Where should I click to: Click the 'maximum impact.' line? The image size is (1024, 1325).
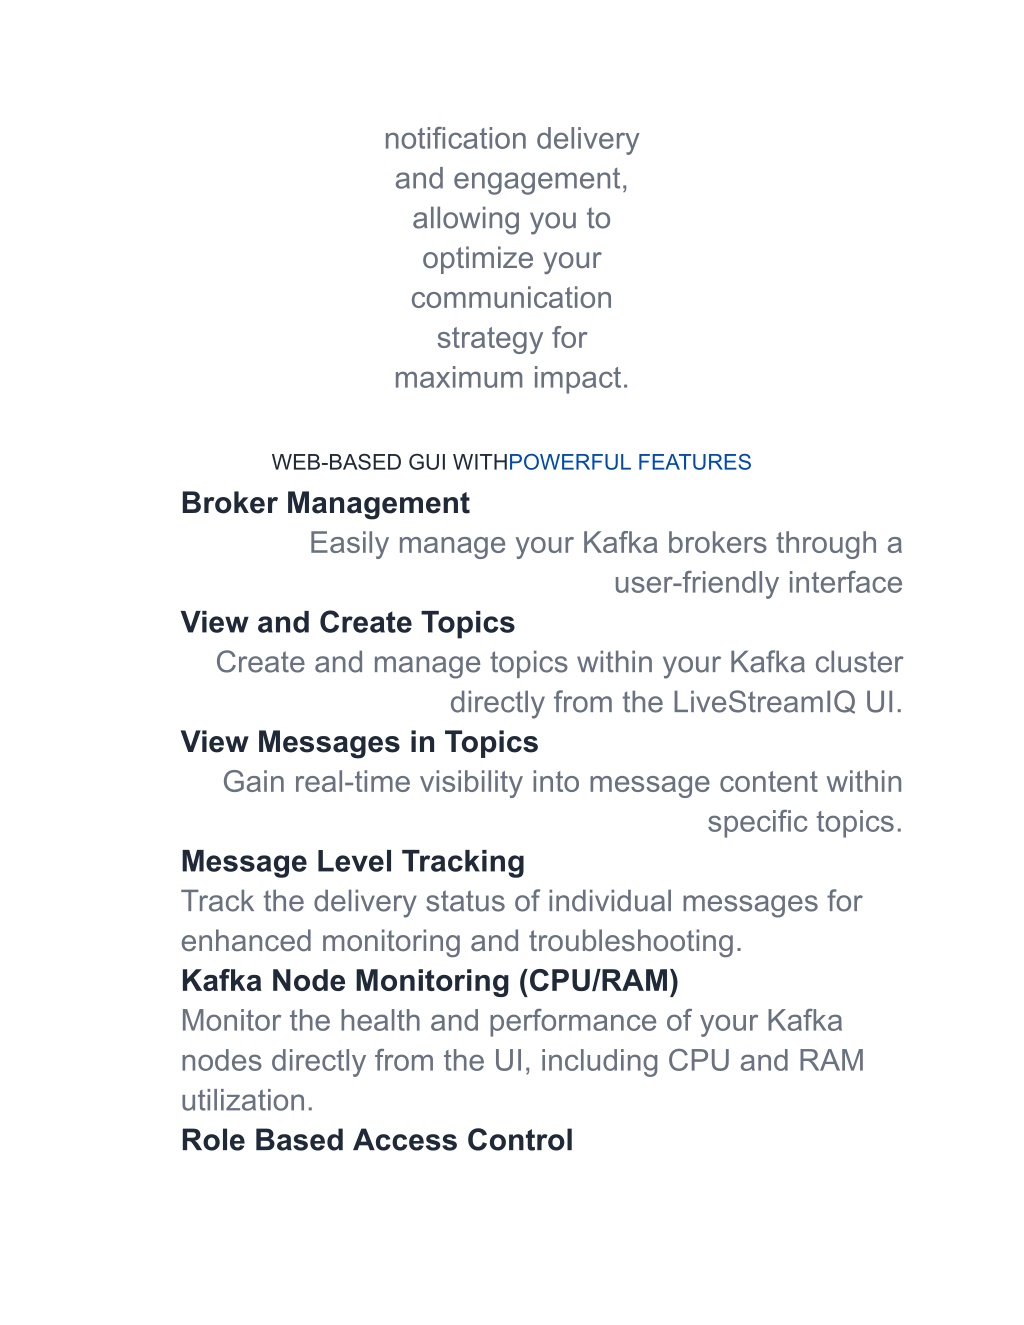[x=512, y=378]
